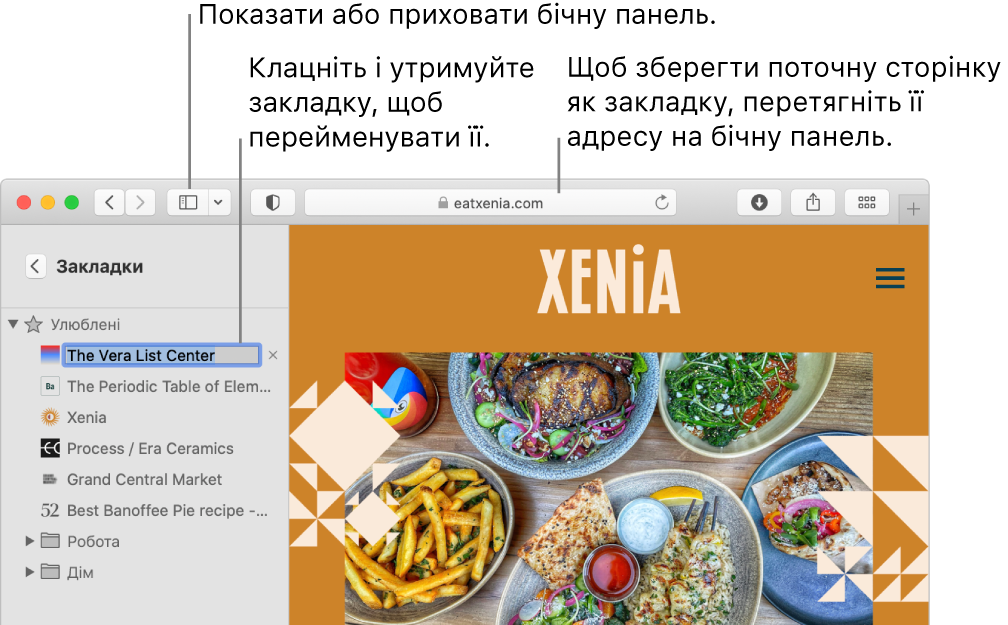Click the privacy report shield icon
The height and width of the screenshot is (625, 1008).
coord(272,202)
